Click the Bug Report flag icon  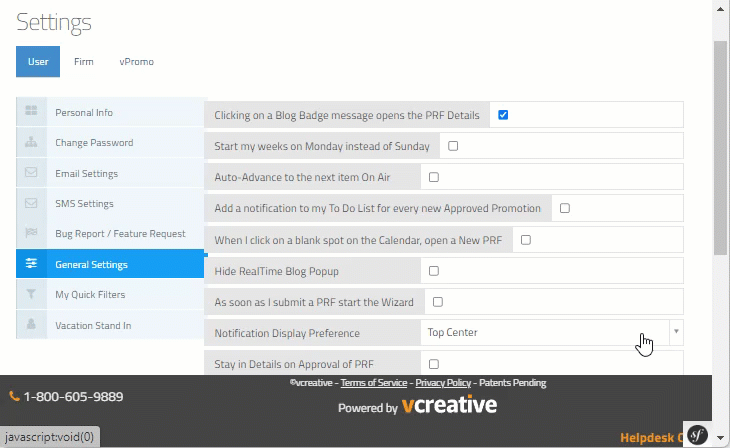coord(31,232)
